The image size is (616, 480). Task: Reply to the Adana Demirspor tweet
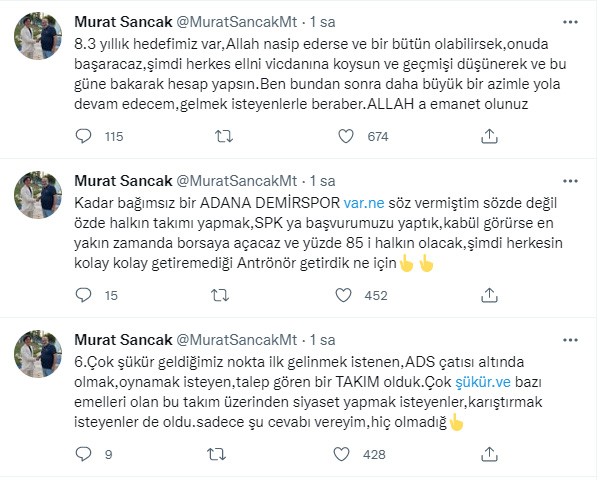(x=84, y=295)
